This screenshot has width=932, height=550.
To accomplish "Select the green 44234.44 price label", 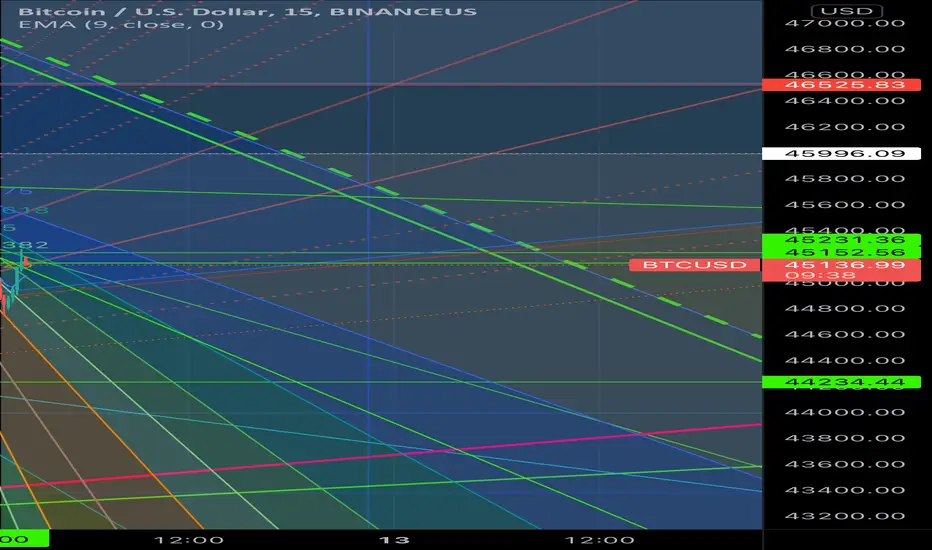I will click(x=842, y=382).
